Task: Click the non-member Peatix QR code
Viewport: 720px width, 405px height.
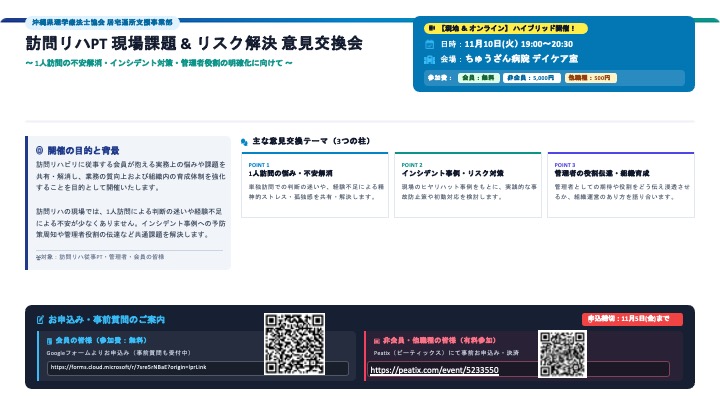Action: coord(562,354)
